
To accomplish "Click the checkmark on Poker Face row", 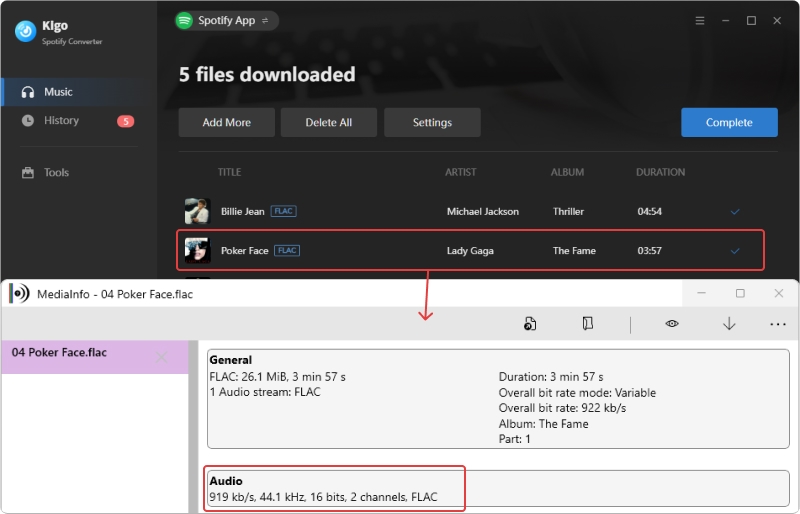I will 735,251.
